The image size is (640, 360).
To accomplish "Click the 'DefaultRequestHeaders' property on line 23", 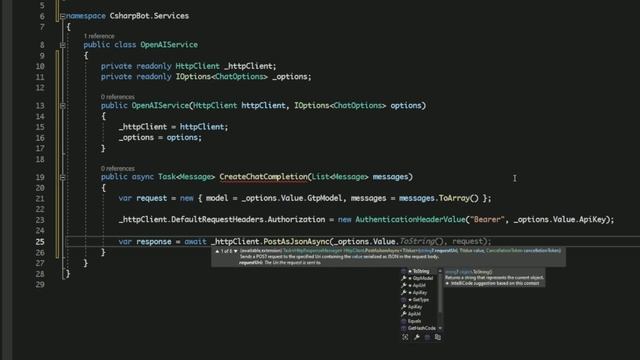I will pos(217,219).
